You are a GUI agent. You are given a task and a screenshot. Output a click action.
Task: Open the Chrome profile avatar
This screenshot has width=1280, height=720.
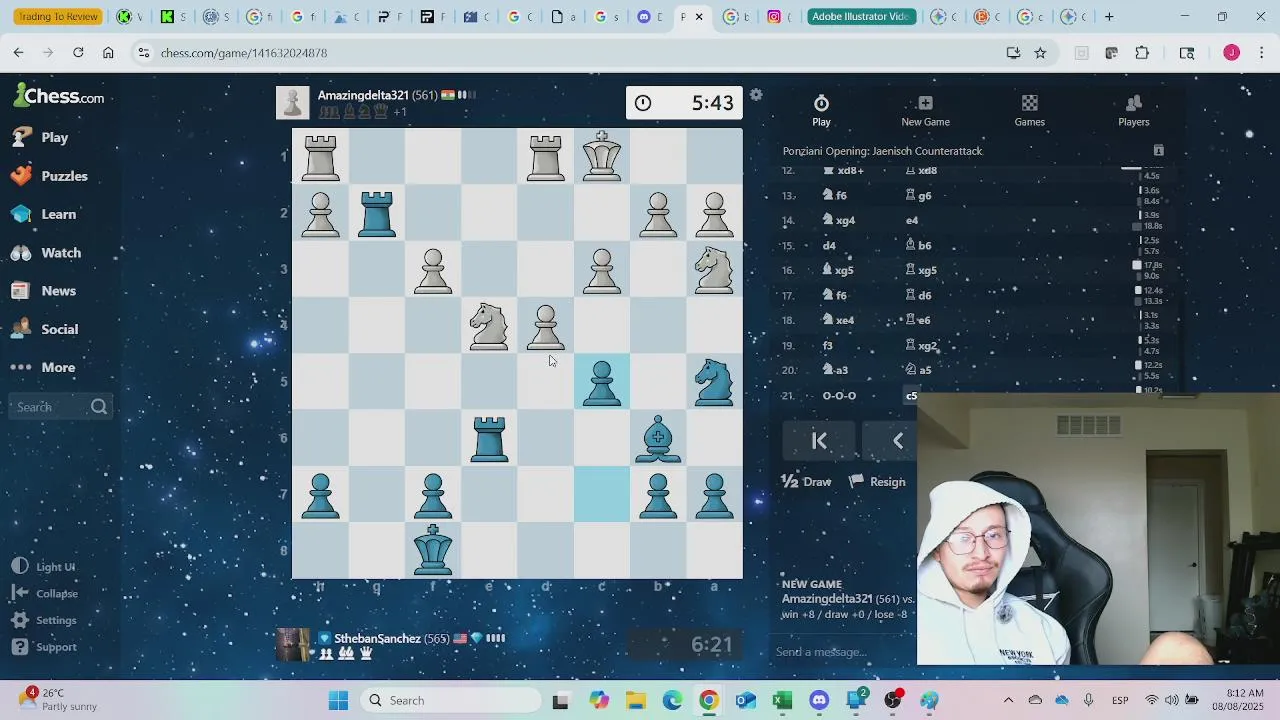(1231, 52)
